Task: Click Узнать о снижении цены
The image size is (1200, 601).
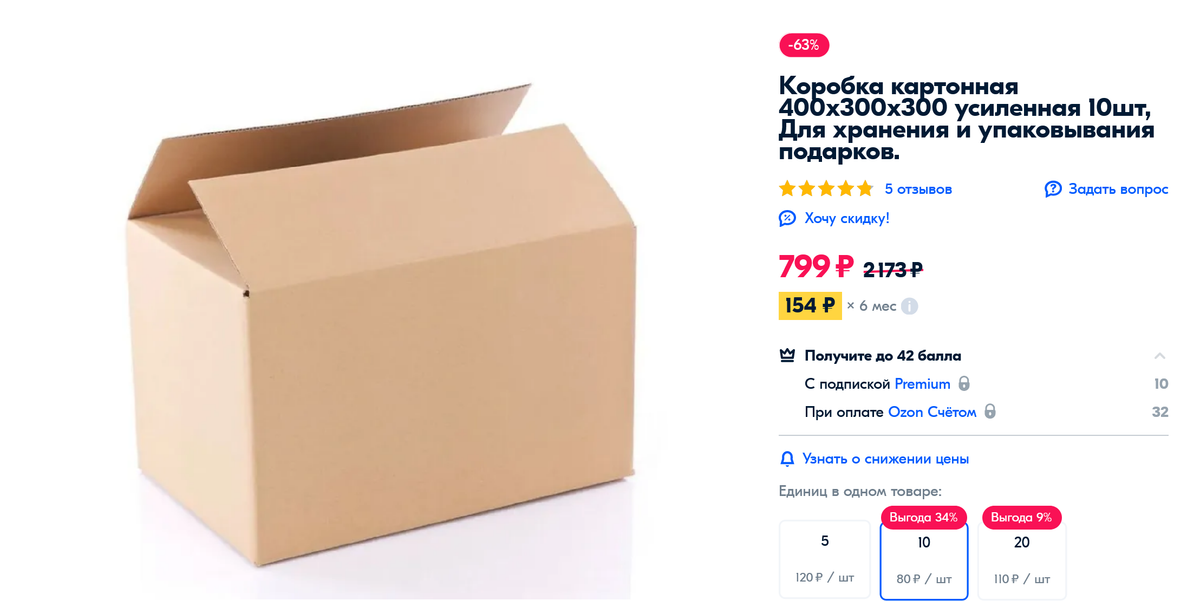Action: coord(885,459)
